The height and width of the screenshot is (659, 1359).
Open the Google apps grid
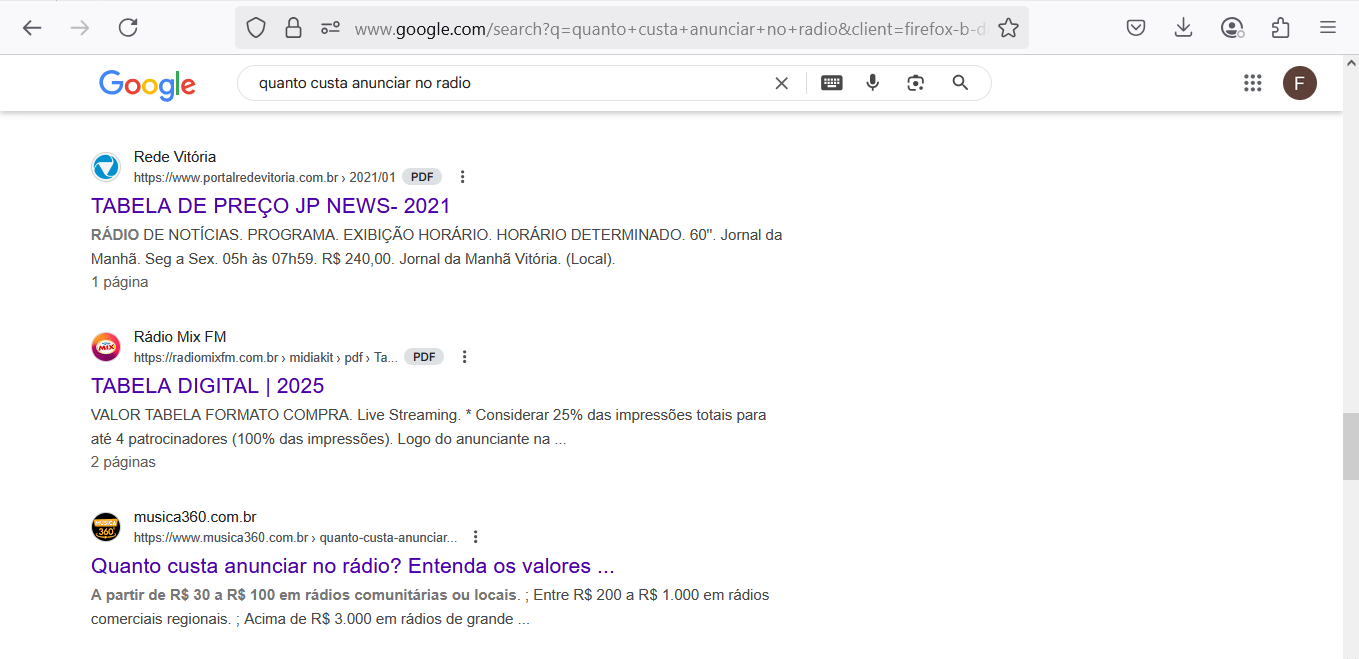pyautogui.click(x=1253, y=83)
